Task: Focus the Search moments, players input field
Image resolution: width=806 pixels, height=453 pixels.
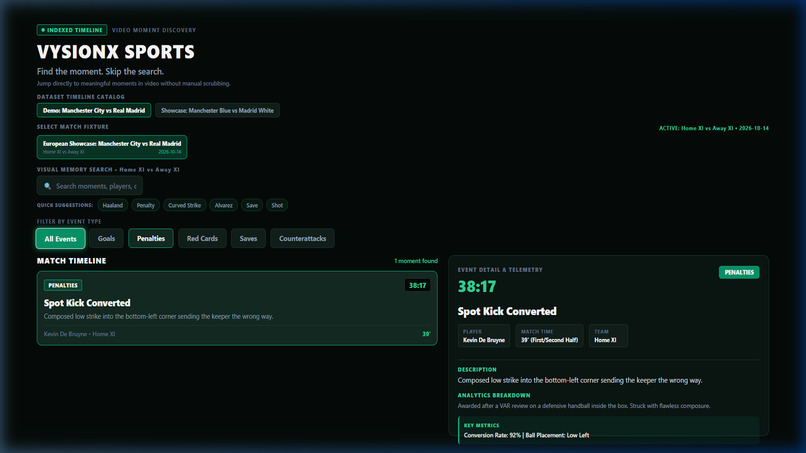Action: tap(90, 186)
